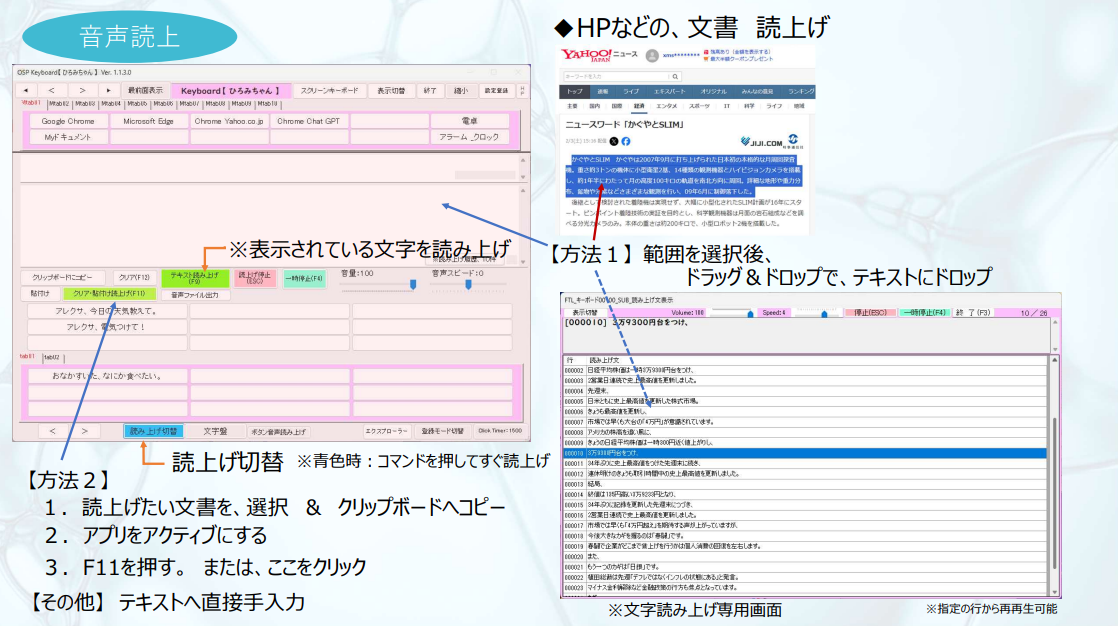This screenshot has width=1118, height=626.
Task: Open the Chrome Chat GPT shortcut
Action: pyautogui.click(x=309, y=121)
